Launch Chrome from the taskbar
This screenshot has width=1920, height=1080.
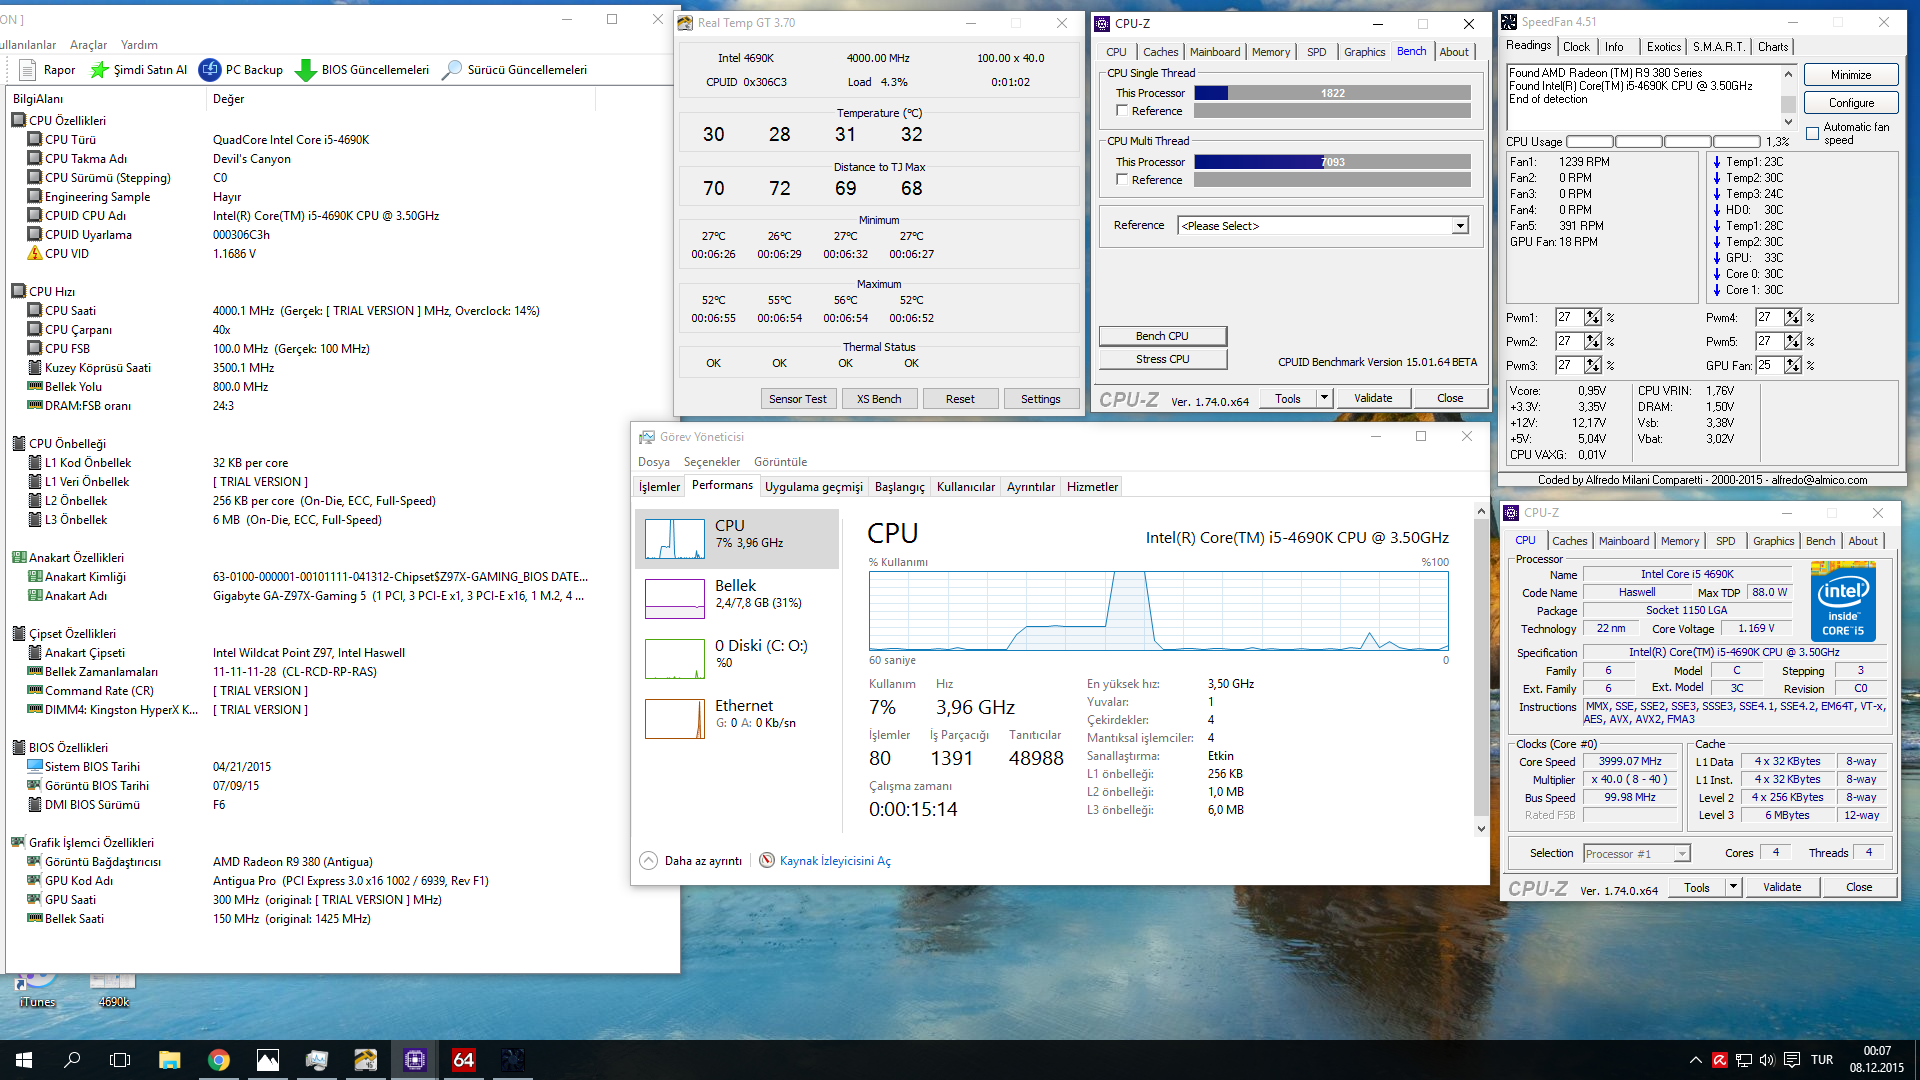[218, 1060]
